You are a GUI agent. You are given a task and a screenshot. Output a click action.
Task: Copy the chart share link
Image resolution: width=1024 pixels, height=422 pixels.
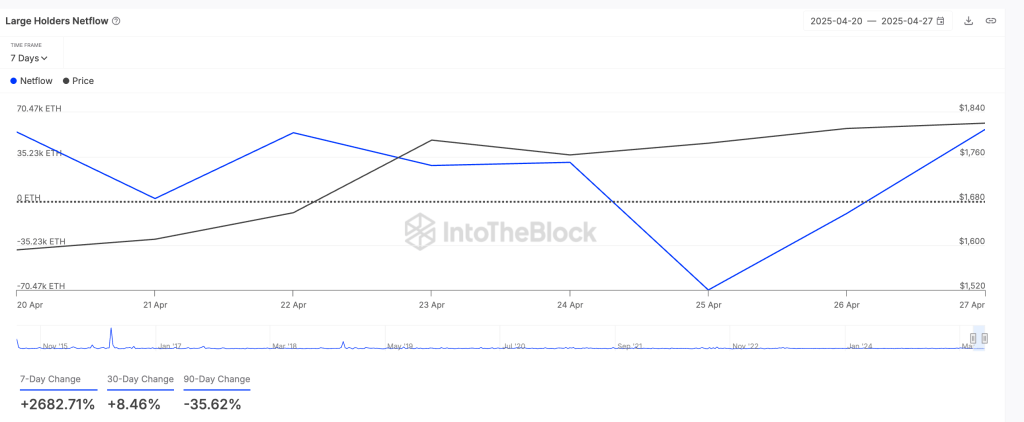coord(990,21)
